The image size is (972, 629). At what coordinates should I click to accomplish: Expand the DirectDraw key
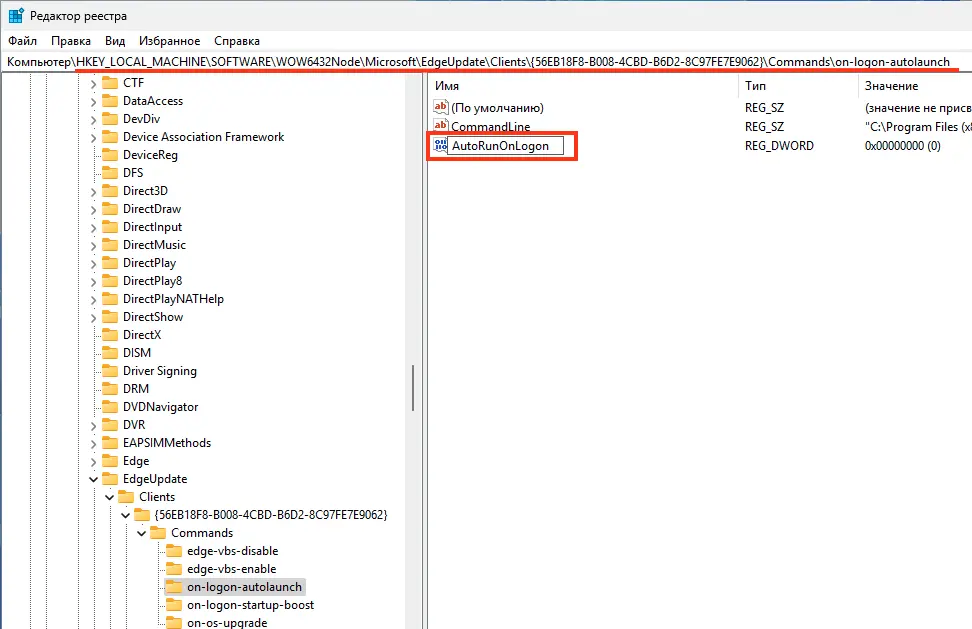pyautogui.click(x=94, y=209)
